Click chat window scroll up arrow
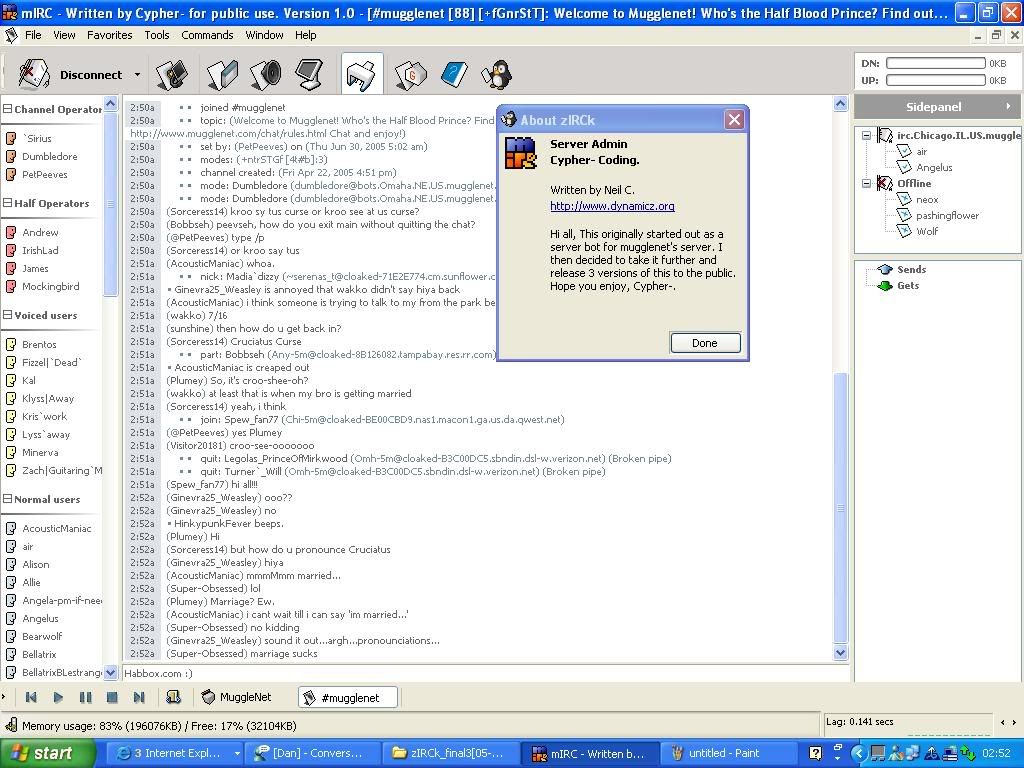The height and width of the screenshot is (768, 1024). coord(840,103)
